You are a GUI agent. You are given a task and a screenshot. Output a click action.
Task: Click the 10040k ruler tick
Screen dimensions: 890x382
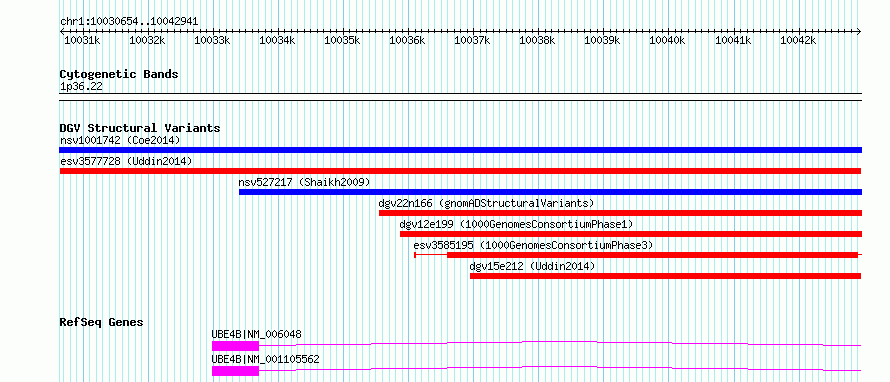point(668,40)
